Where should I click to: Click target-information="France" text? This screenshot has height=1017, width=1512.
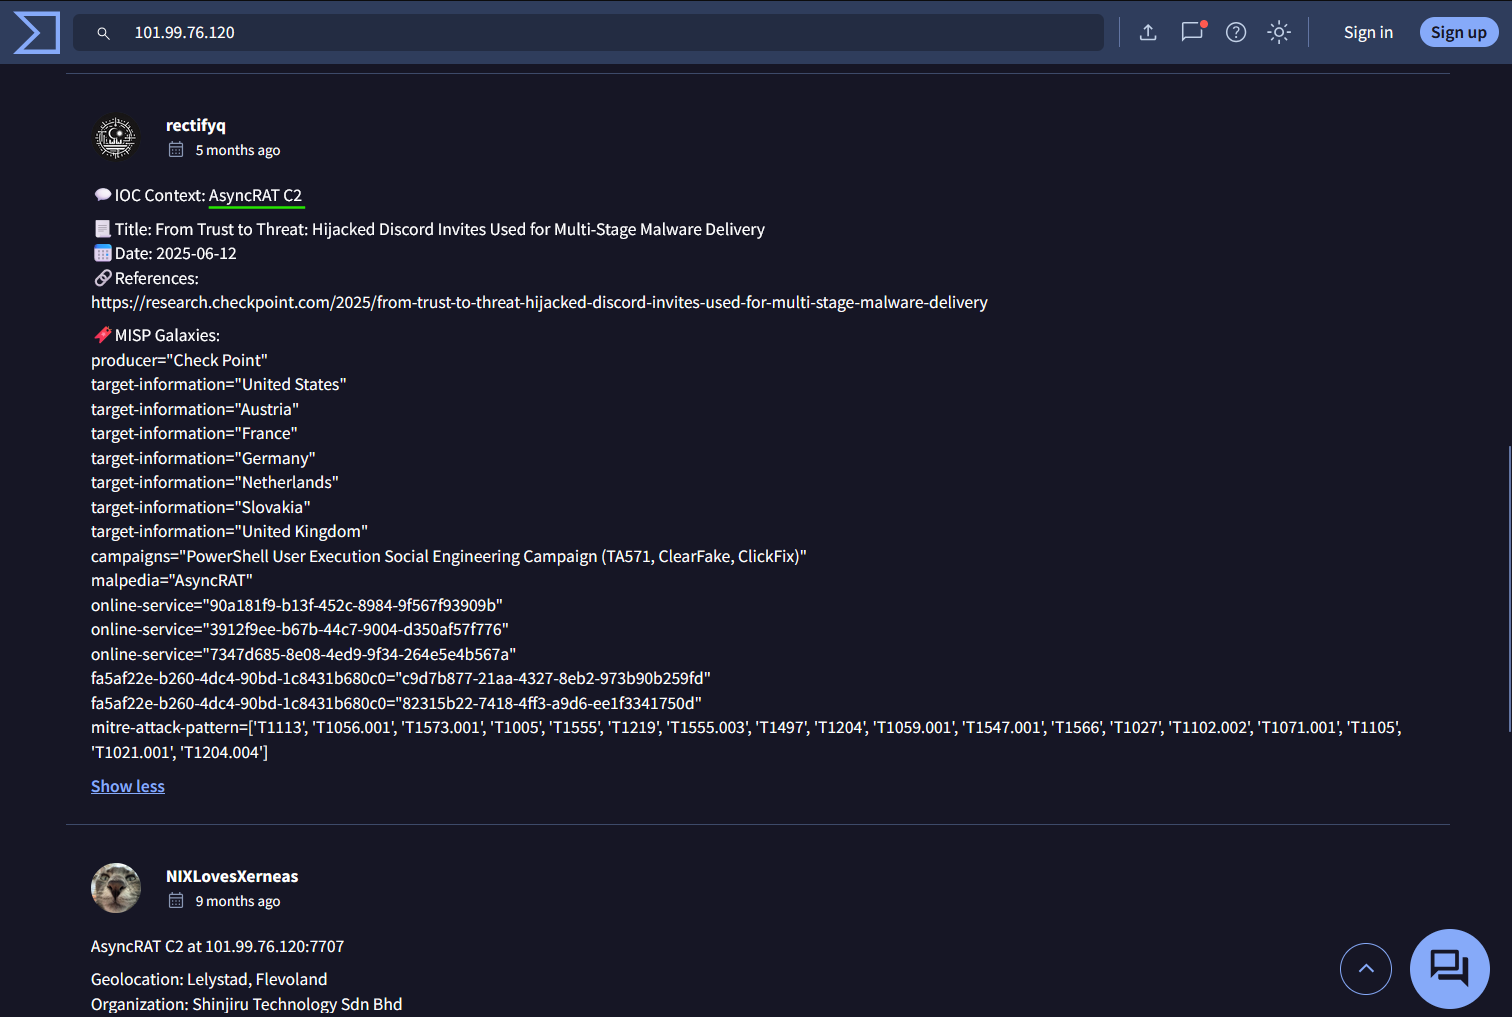[194, 434]
